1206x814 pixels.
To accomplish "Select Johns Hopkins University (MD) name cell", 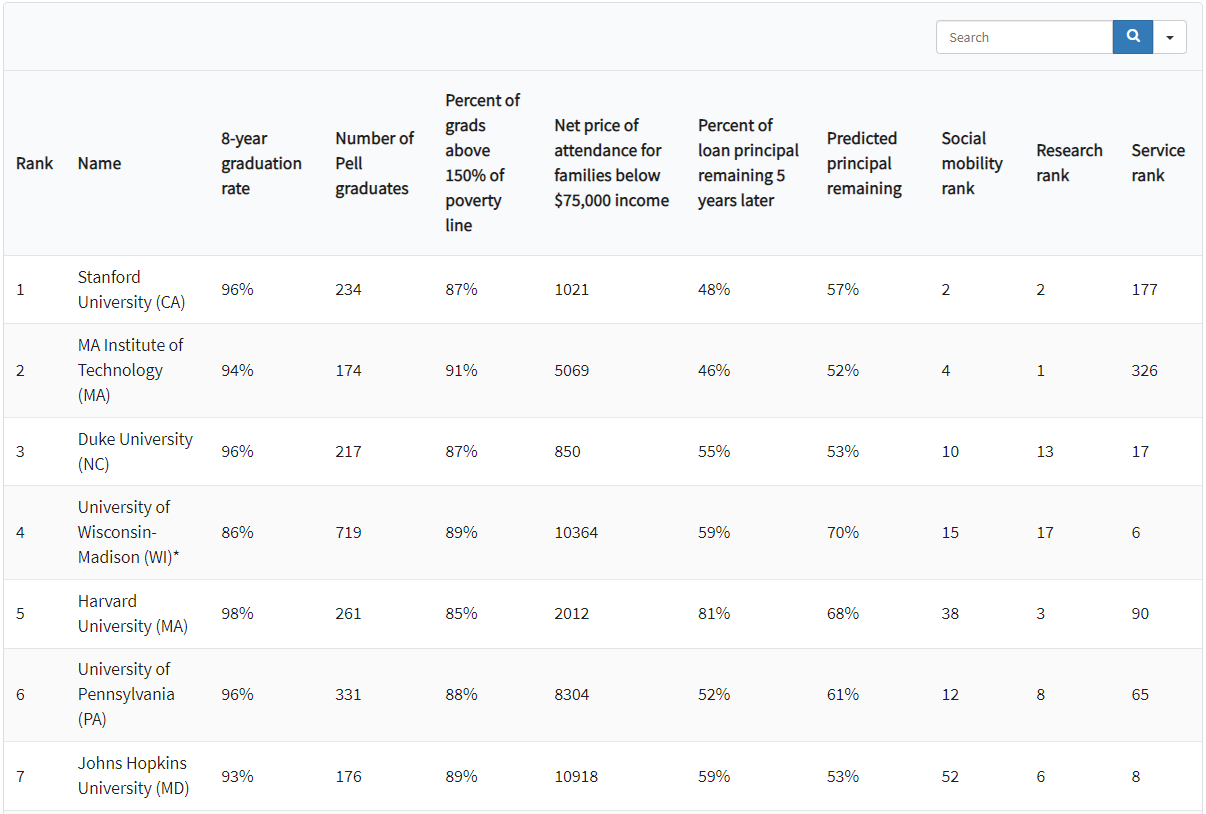I will point(133,776).
